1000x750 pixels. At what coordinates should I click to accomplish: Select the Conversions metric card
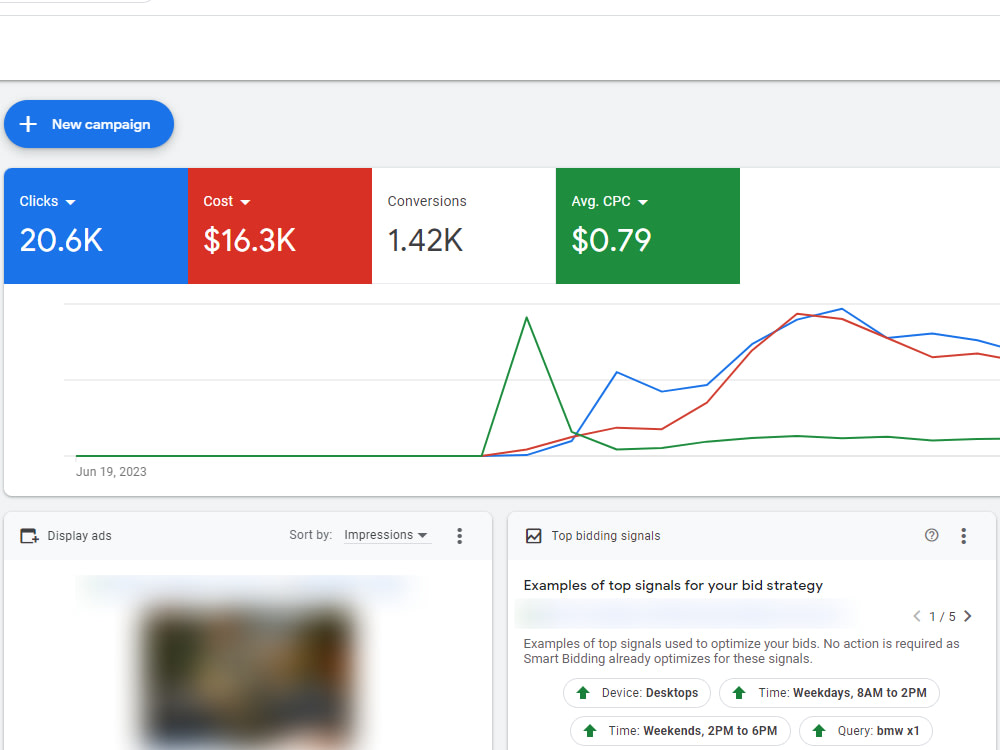click(464, 226)
